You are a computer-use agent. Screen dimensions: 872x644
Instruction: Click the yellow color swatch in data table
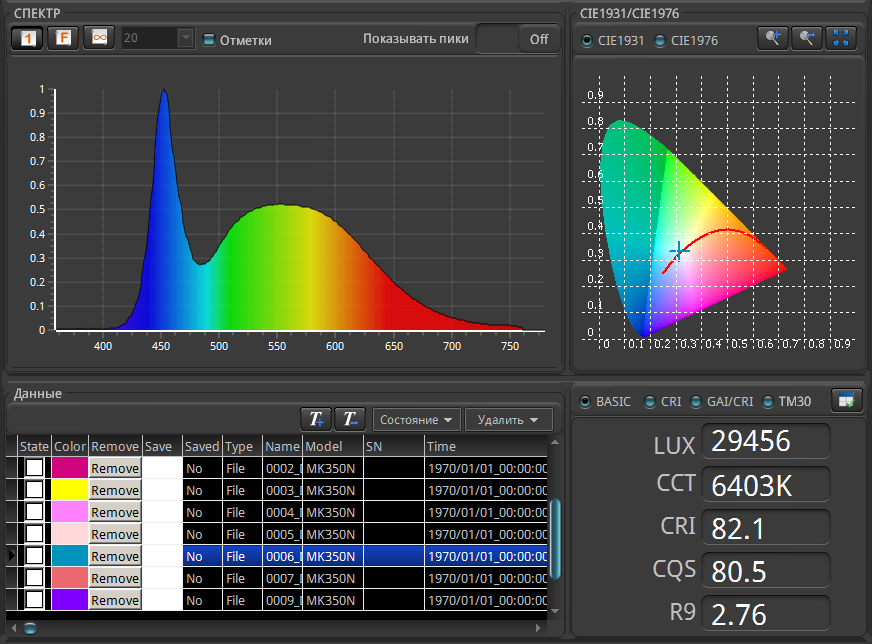pos(69,490)
